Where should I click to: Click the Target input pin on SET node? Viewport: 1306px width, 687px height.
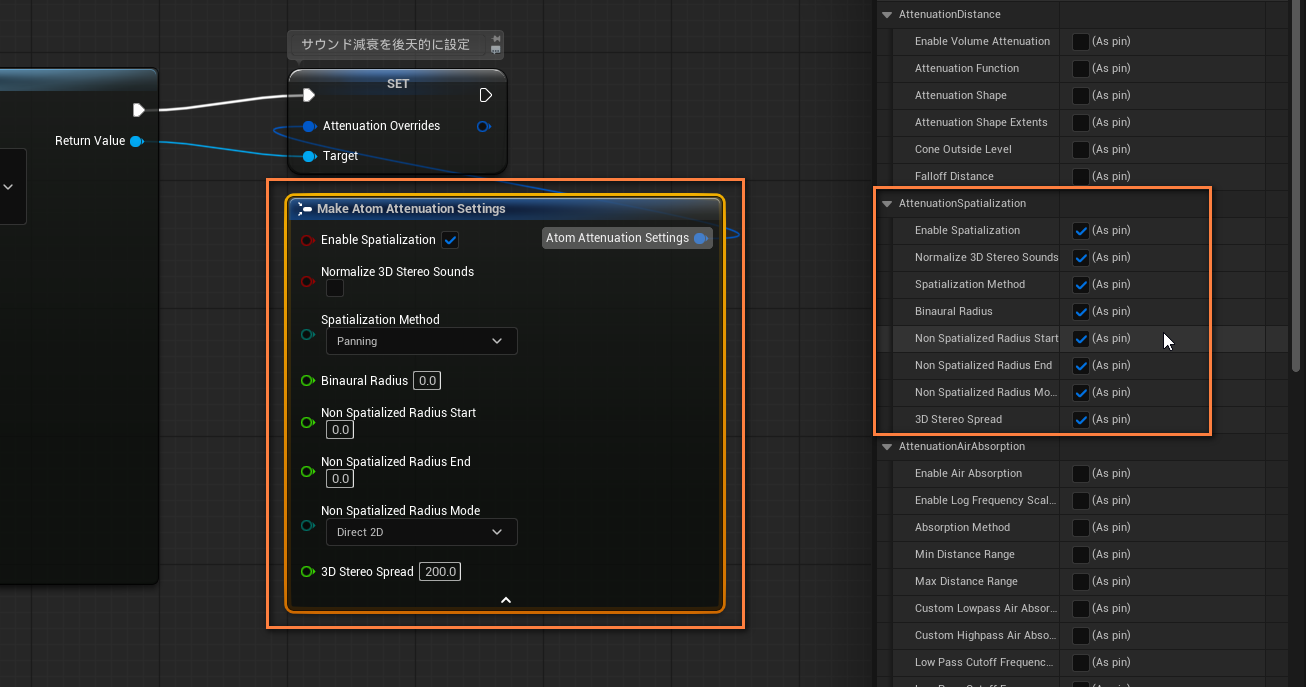309,156
